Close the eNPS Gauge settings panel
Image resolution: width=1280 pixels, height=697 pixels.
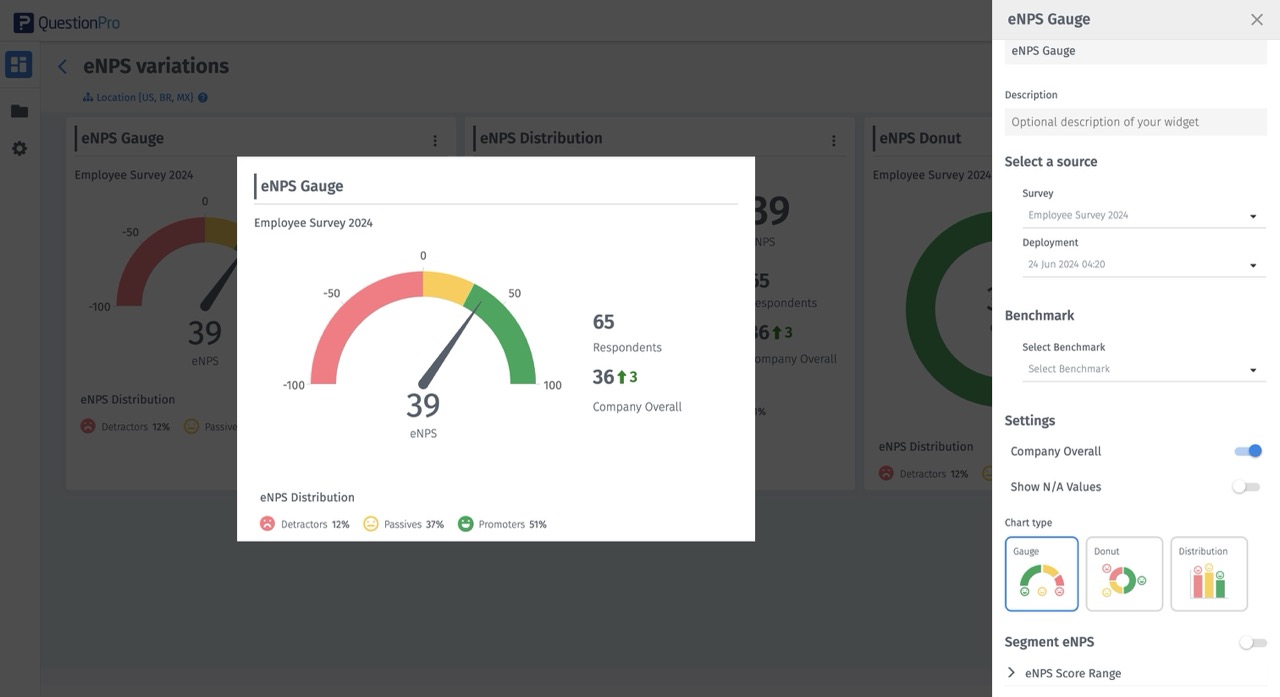pos(1256,20)
